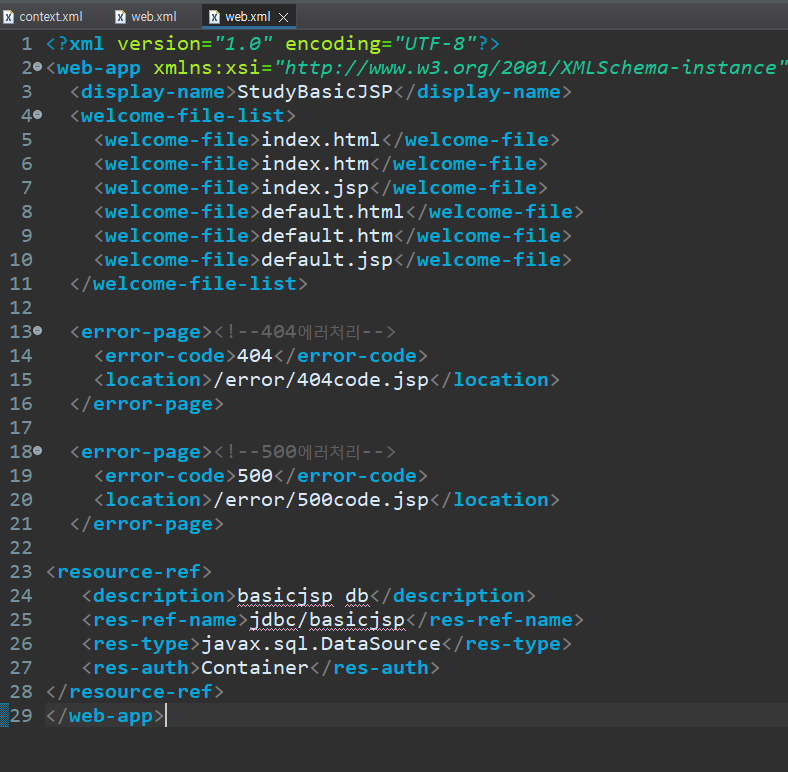The height and width of the screenshot is (772, 788).
Task: Click the middle web.xml tab's file icon
Action: [121, 17]
